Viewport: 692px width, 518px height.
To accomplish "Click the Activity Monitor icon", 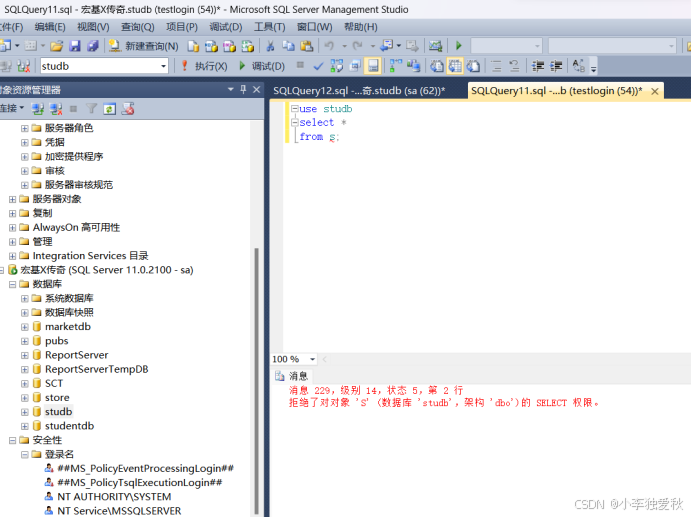I will click(x=435, y=45).
